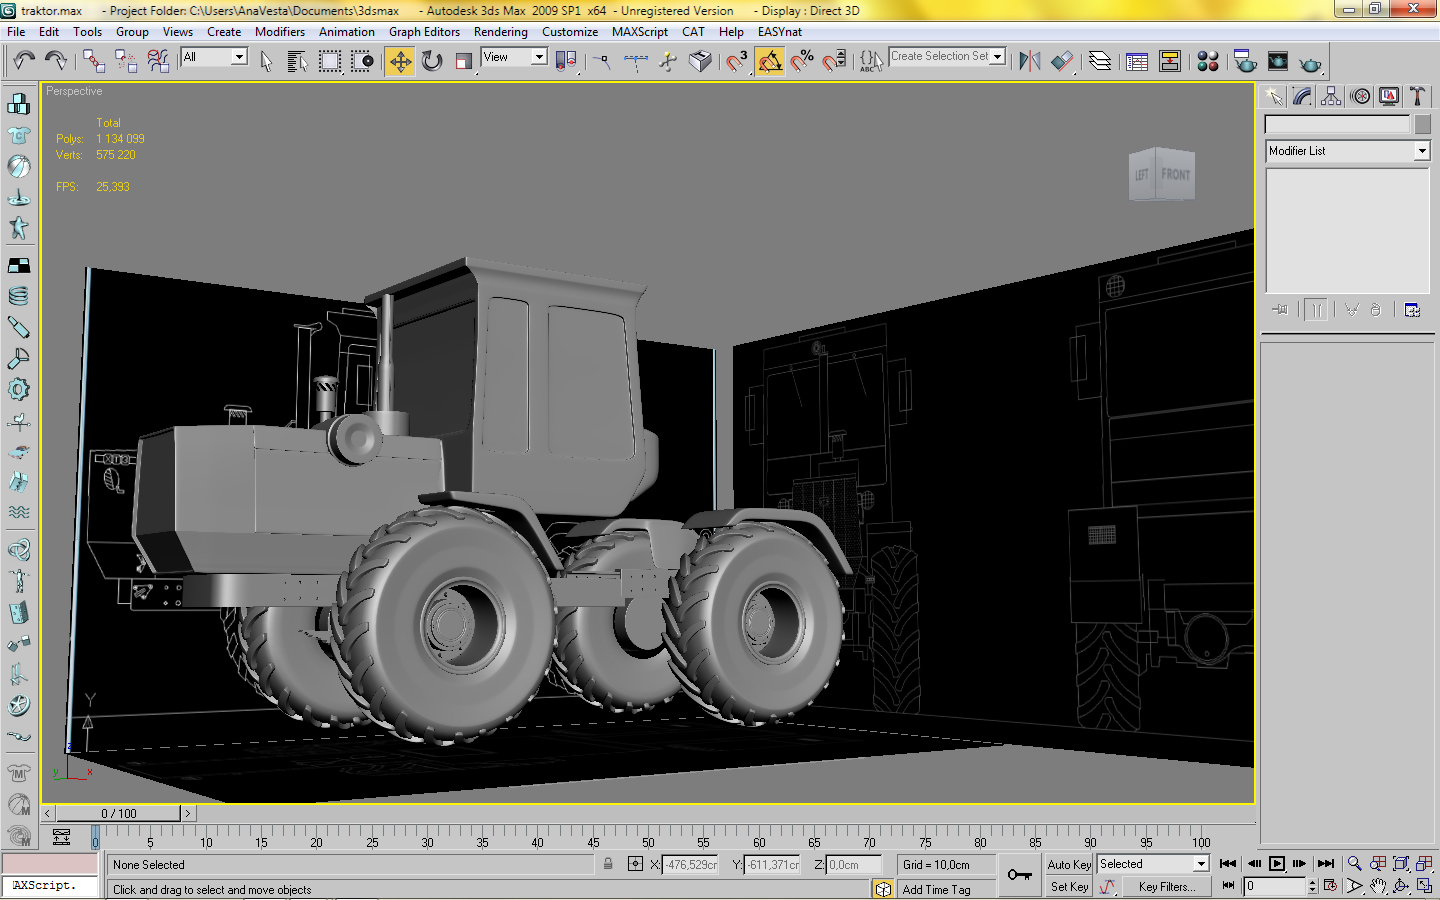Open the Rendering menu
The image size is (1440, 900).
(x=500, y=32)
